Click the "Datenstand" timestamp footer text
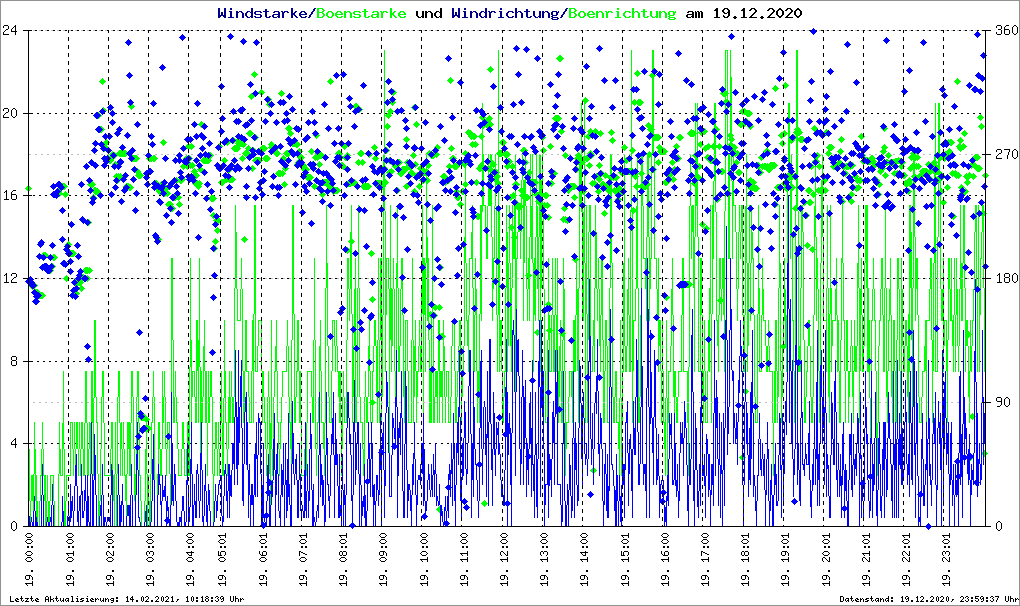This screenshot has width=1020, height=606. (926, 599)
